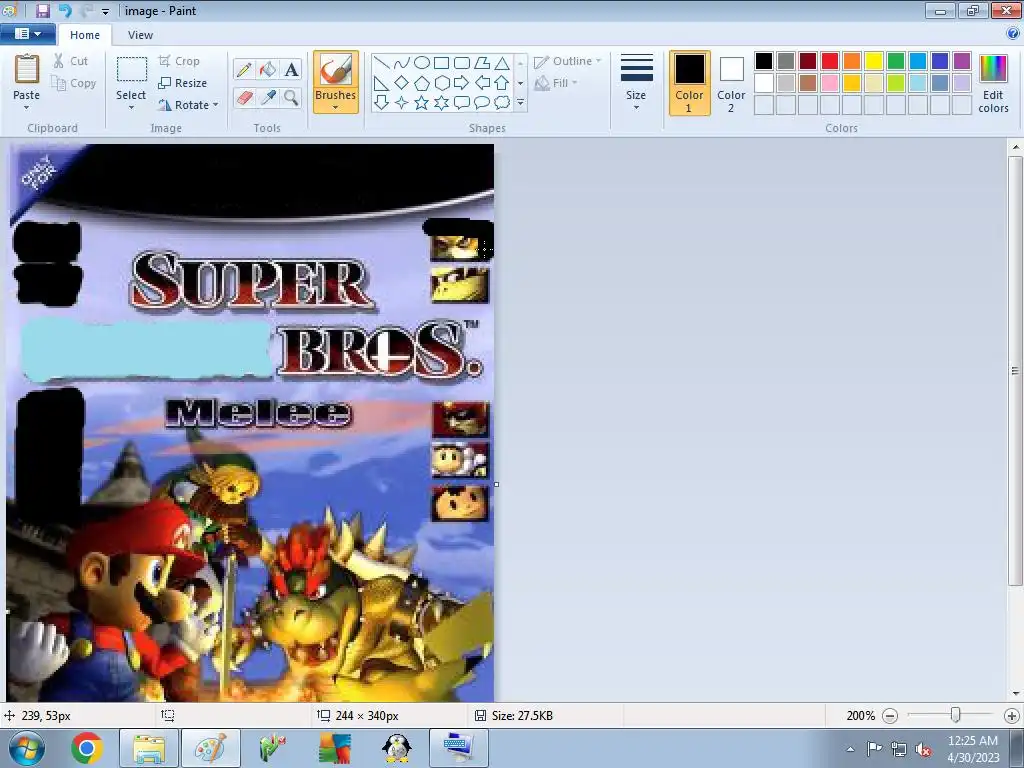Choose the Right triangle shape
Viewport: 1024px width, 768px height.
(381, 83)
